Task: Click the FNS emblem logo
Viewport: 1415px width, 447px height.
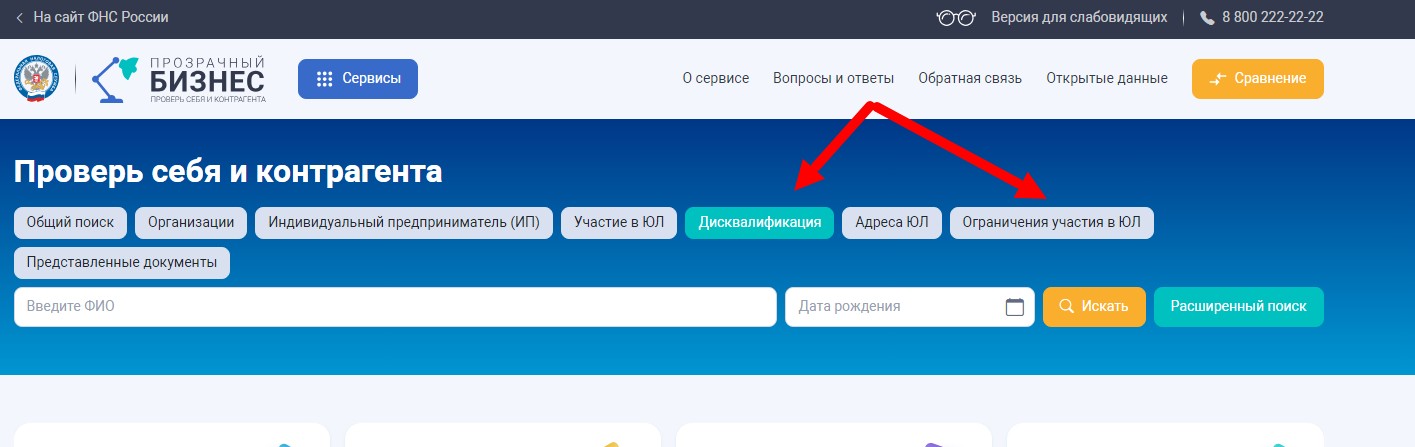Action: [36, 80]
